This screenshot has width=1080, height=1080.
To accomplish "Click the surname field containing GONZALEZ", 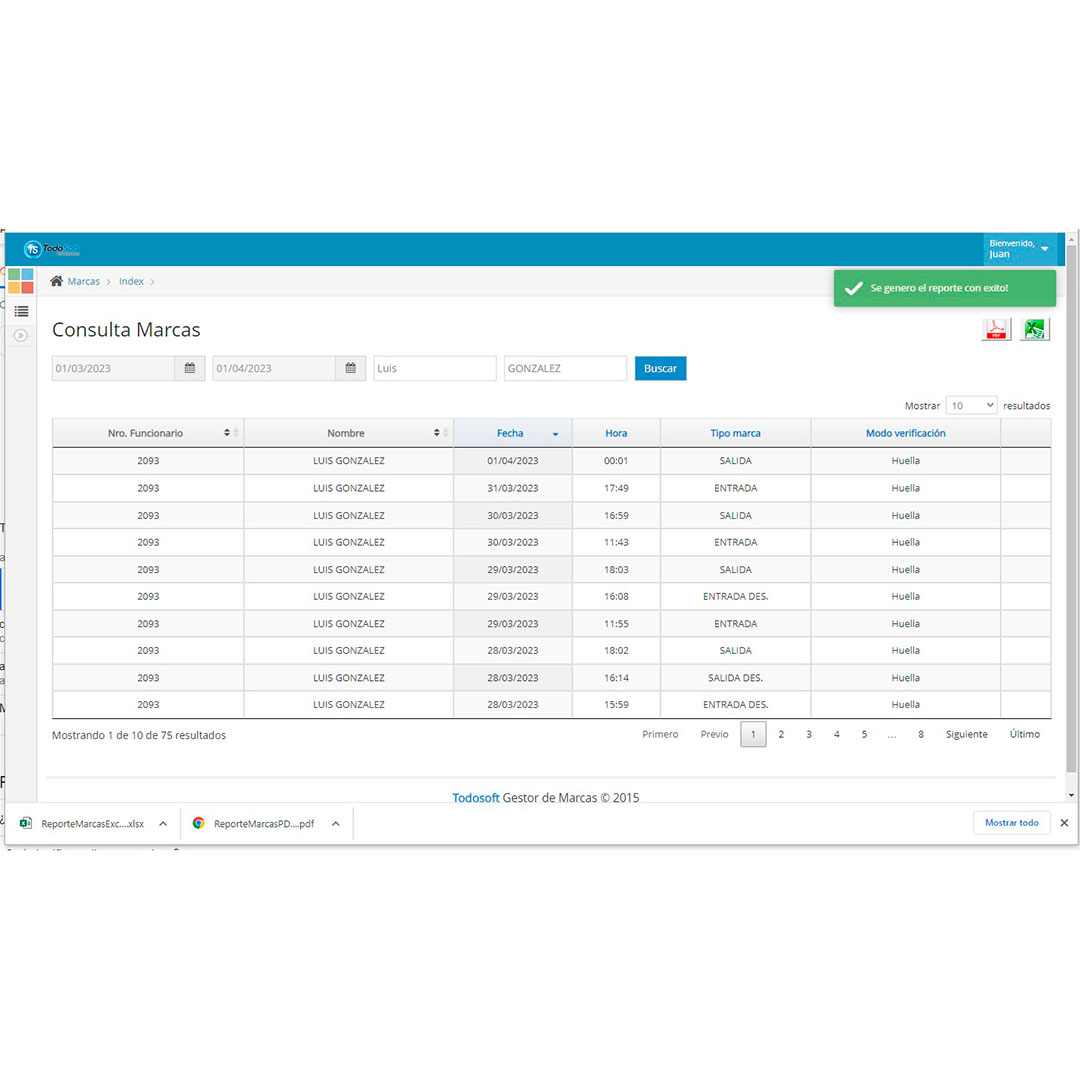I will tap(565, 368).
